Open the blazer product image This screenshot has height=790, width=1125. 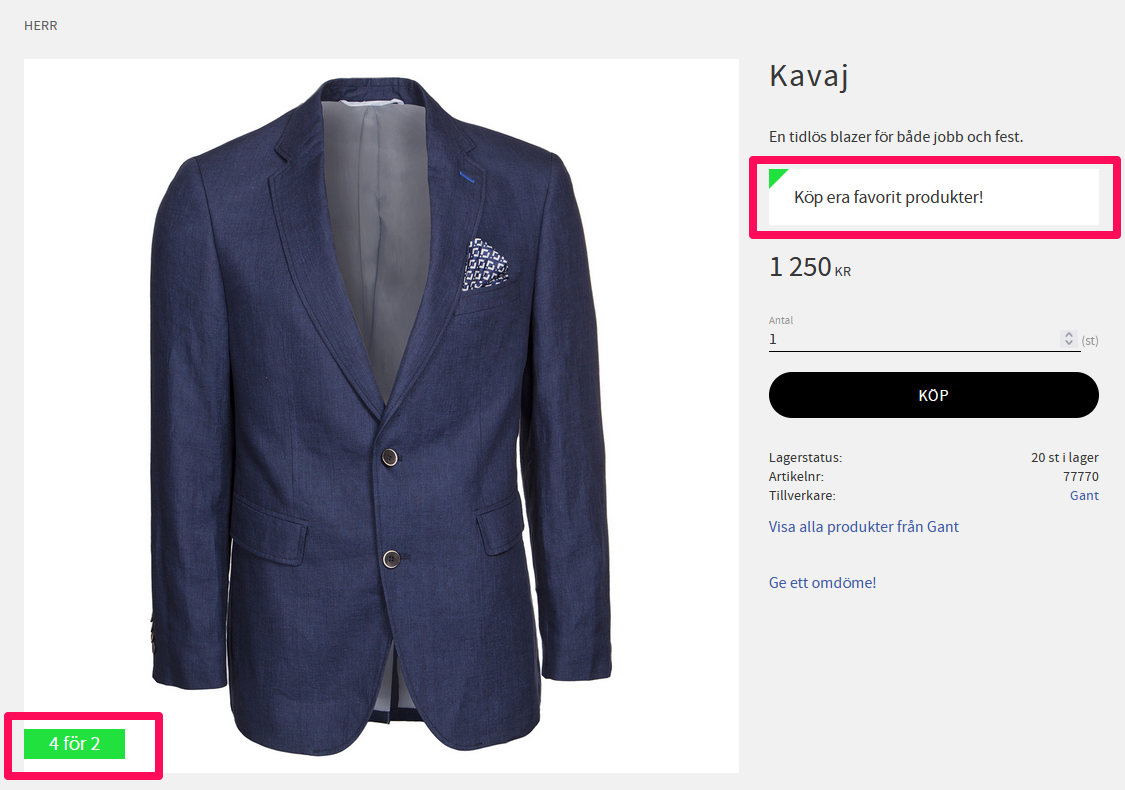click(381, 415)
